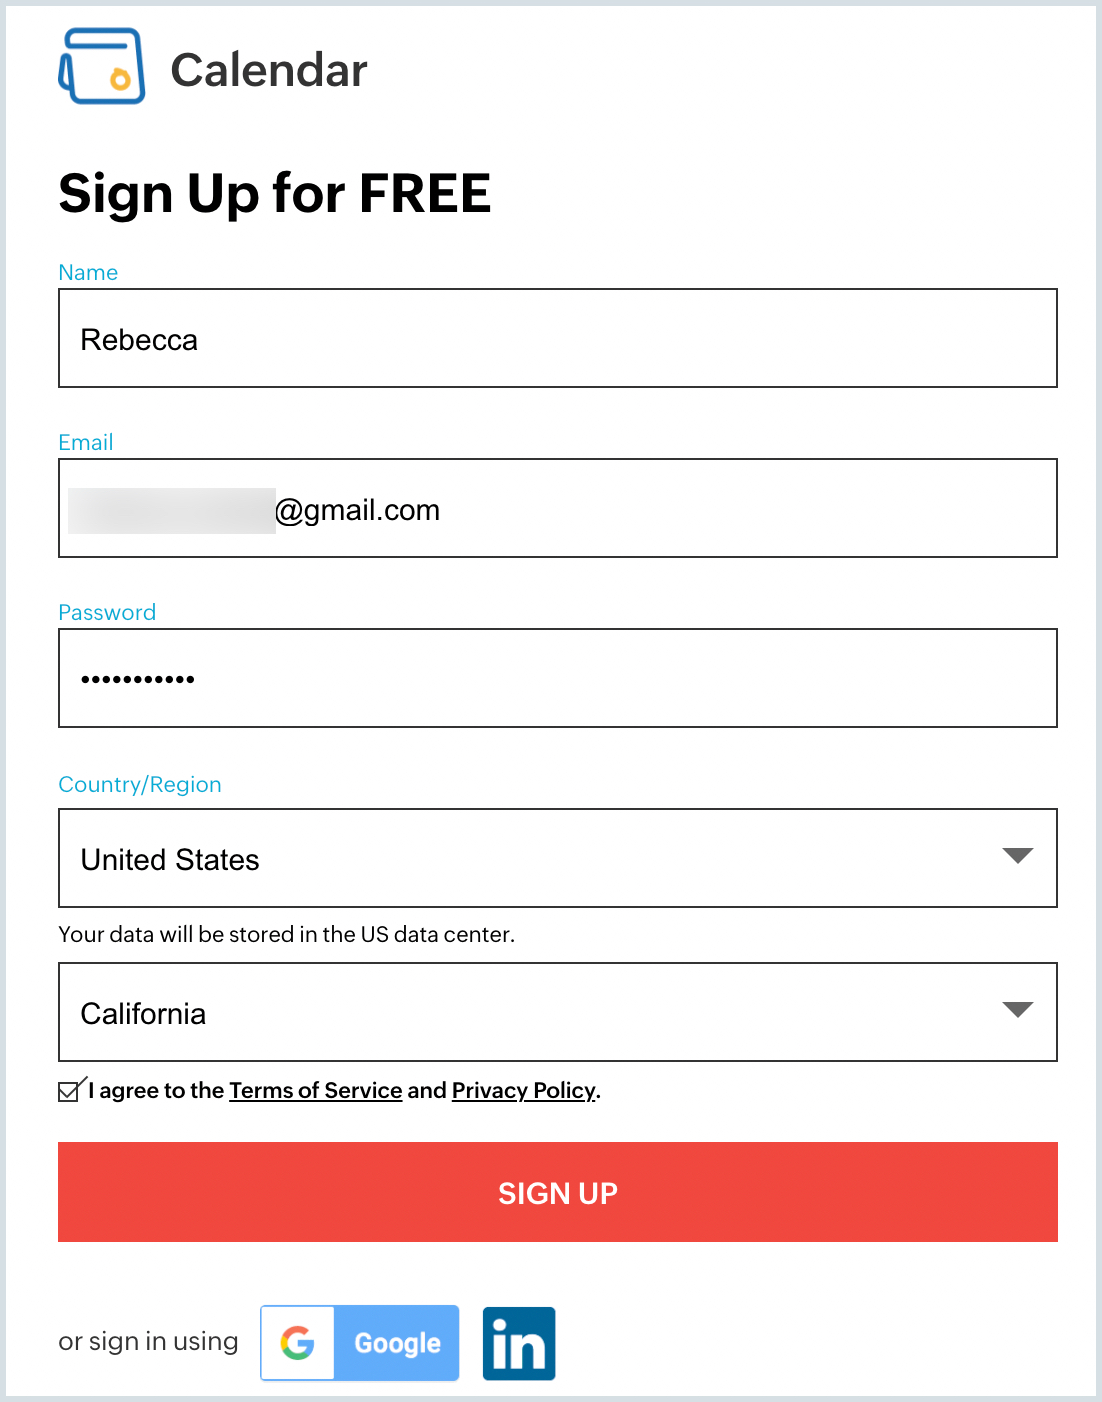Open the Terms of Service link

pyautogui.click(x=316, y=1090)
